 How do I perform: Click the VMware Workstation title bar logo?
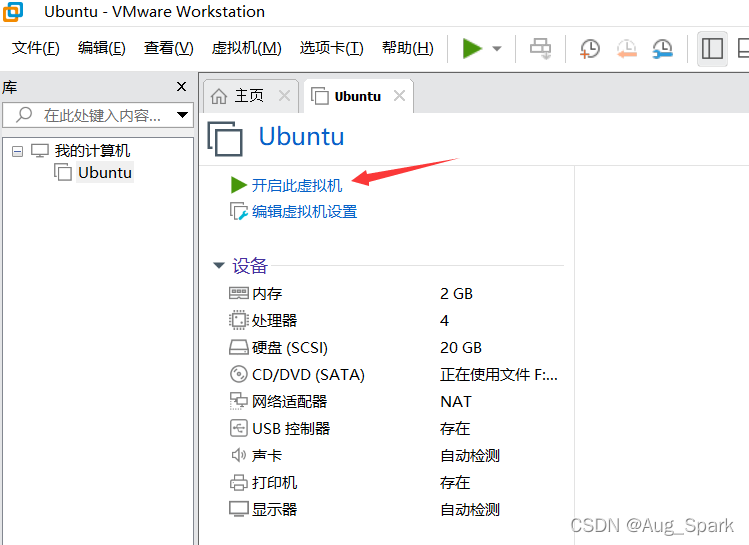(13, 11)
